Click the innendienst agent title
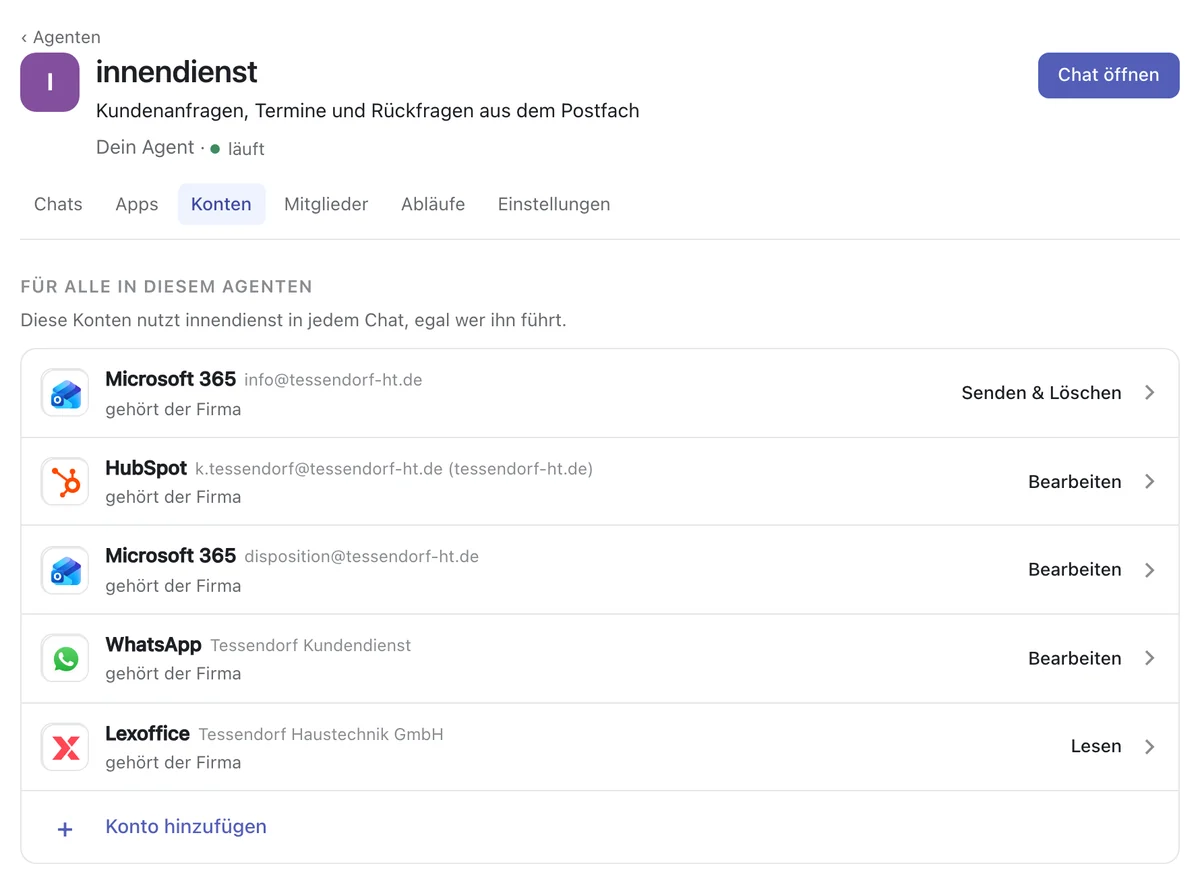This screenshot has width=1200, height=883. click(177, 71)
